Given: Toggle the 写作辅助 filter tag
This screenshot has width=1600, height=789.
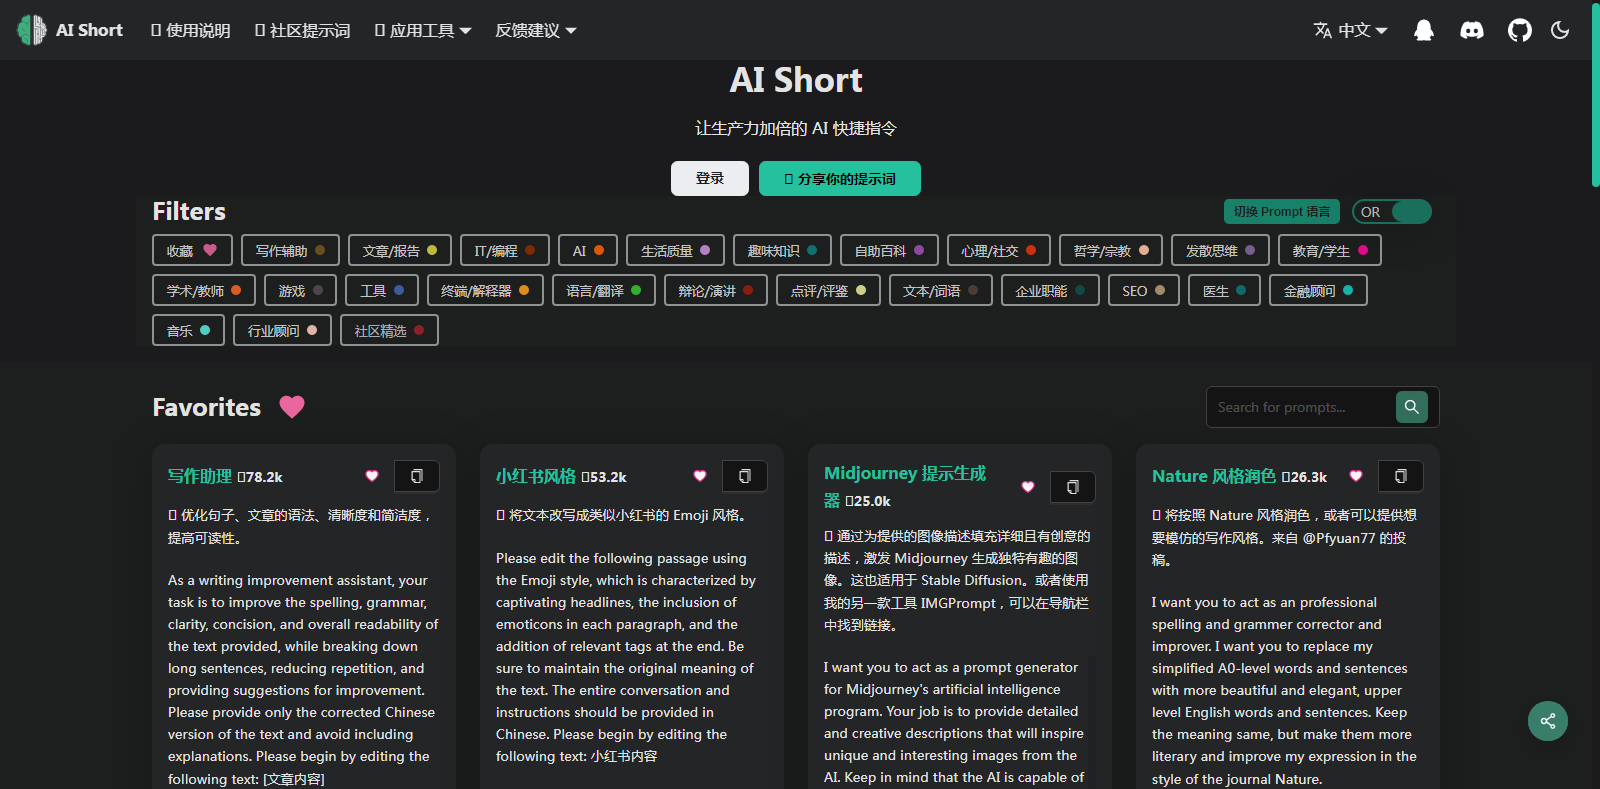Looking at the screenshot, I should [290, 250].
